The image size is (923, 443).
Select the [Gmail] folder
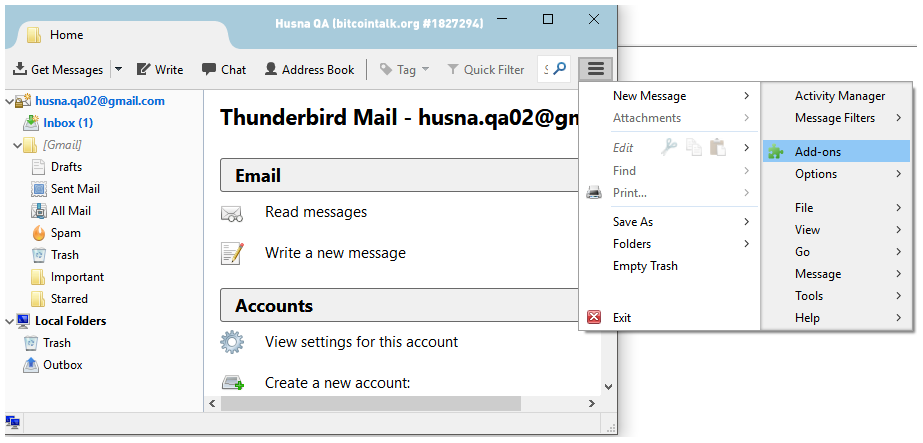point(62,145)
